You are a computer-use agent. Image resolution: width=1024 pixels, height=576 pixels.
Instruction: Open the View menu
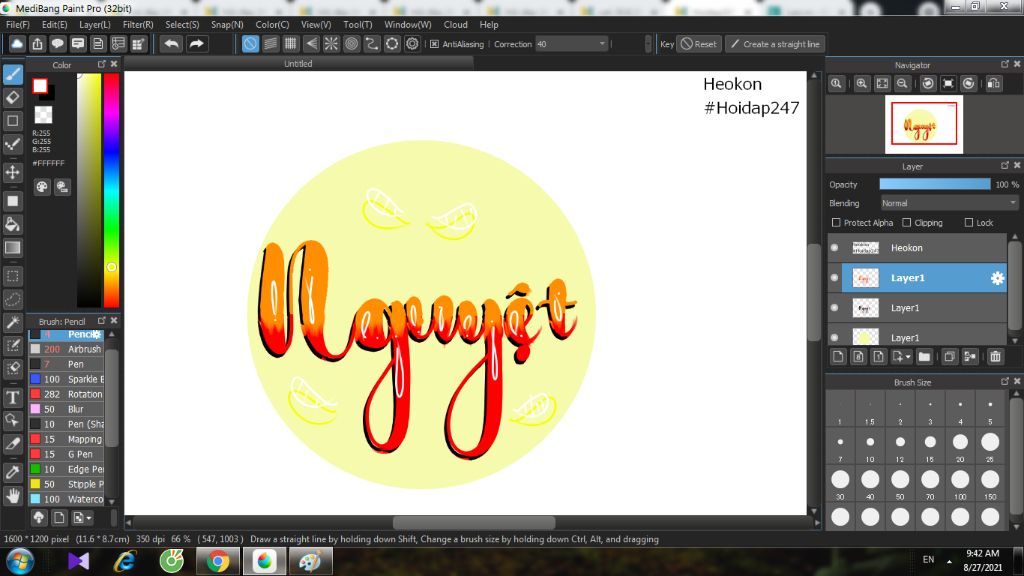pyautogui.click(x=315, y=24)
